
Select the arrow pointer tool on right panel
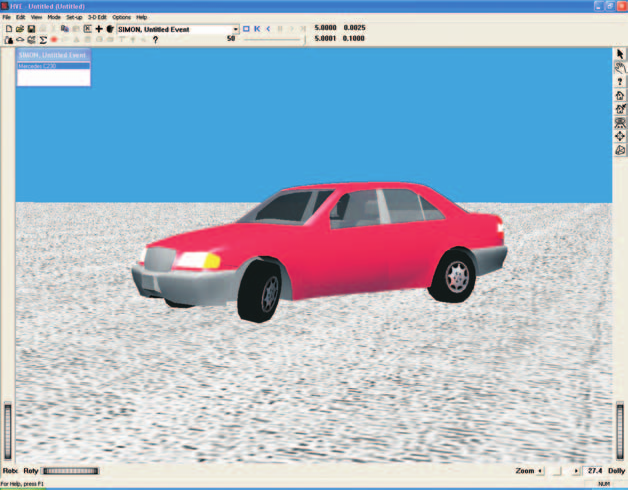point(620,54)
